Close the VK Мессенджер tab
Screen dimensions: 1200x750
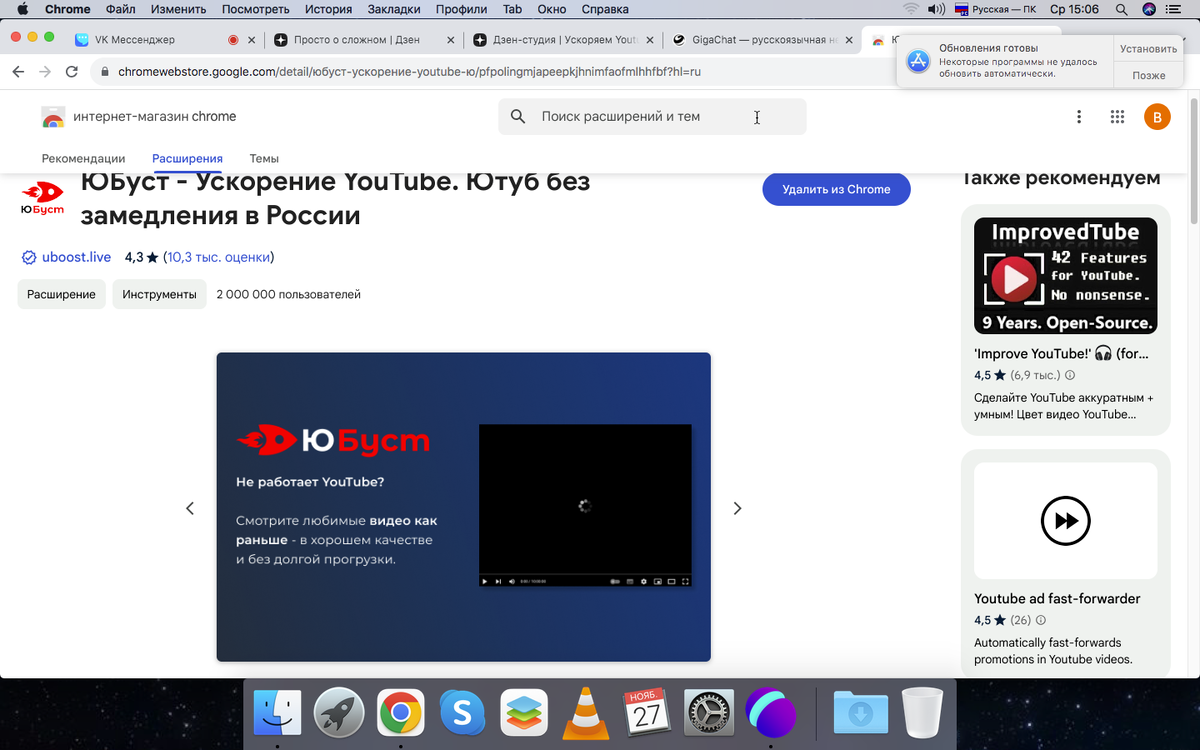251,40
